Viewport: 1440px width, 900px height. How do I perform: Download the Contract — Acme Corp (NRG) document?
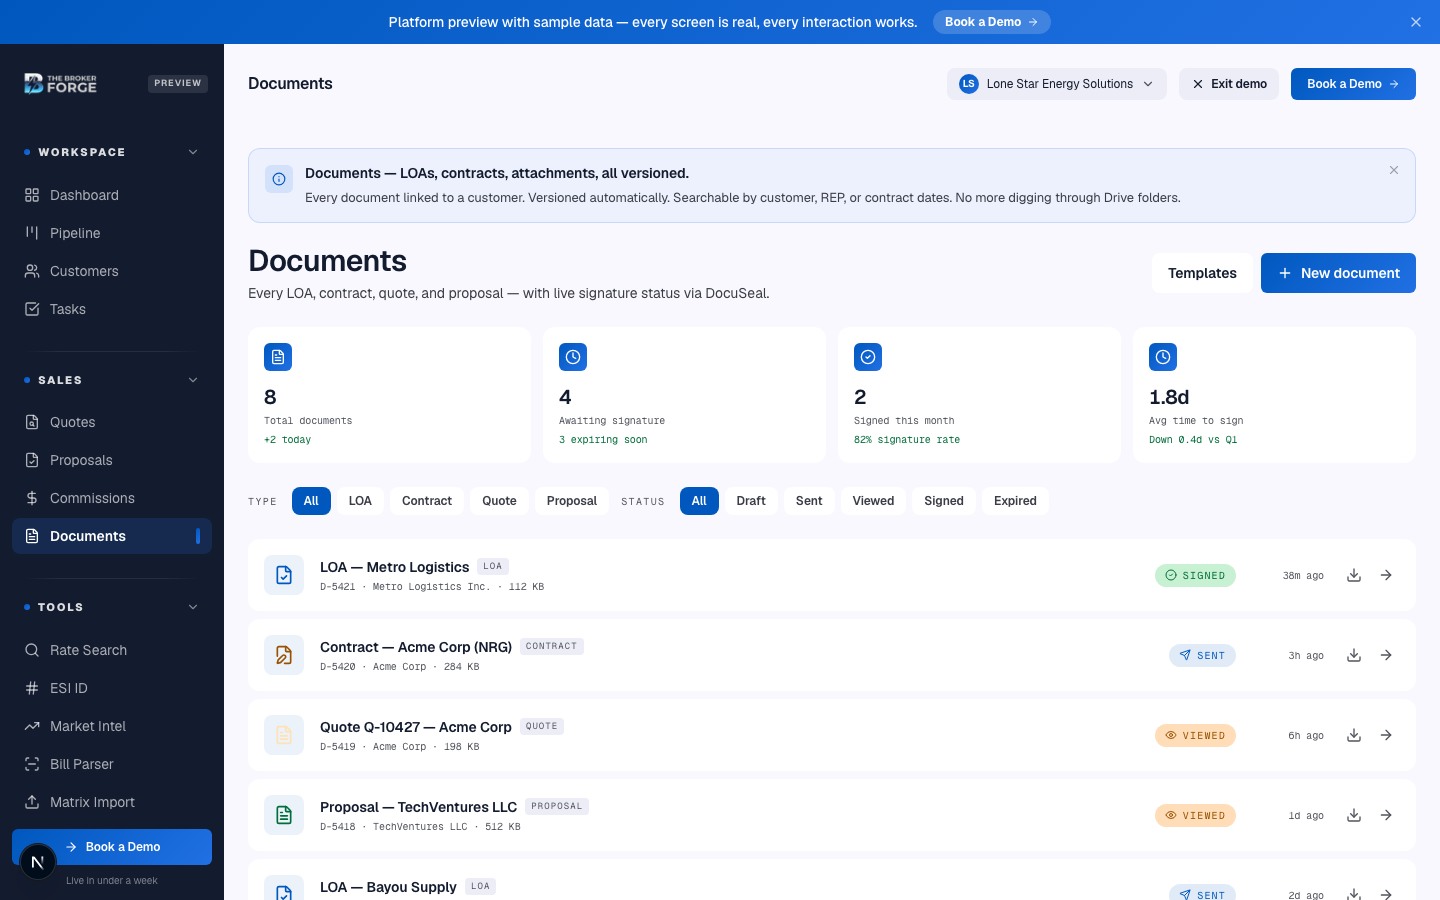[x=1354, y=655]
